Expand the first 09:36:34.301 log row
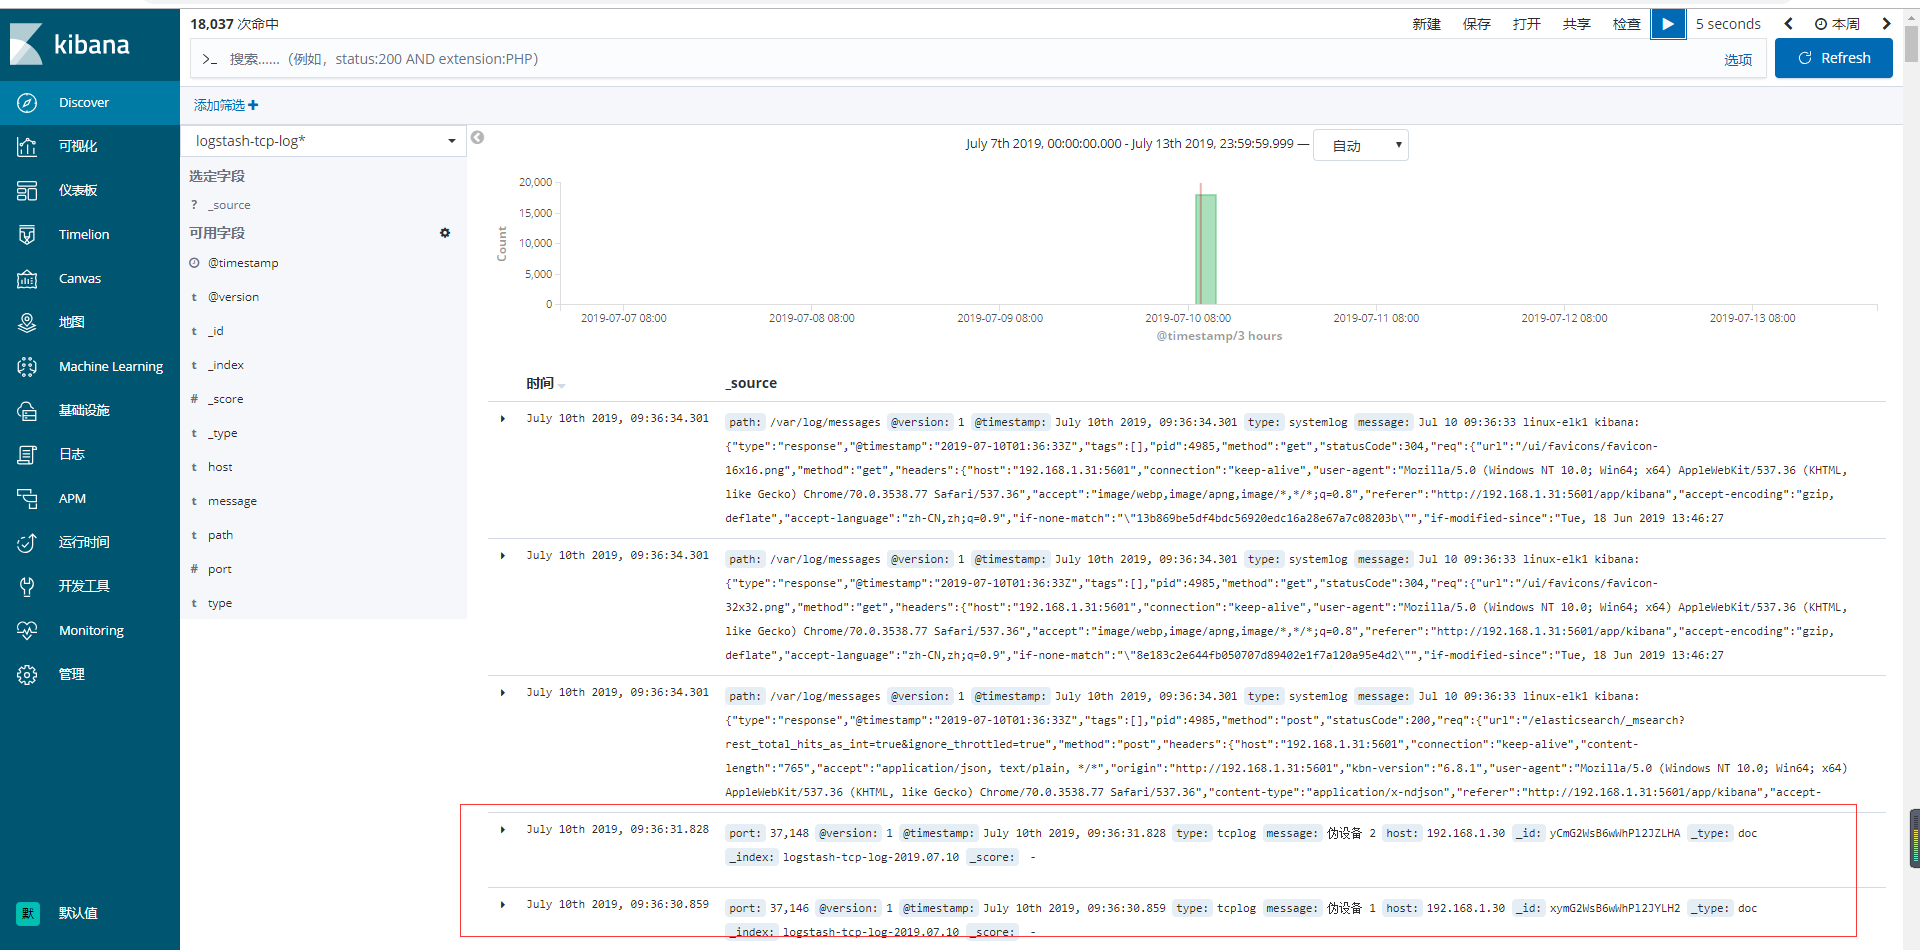This screenshot has width=1920, height=950. point(503,419)
